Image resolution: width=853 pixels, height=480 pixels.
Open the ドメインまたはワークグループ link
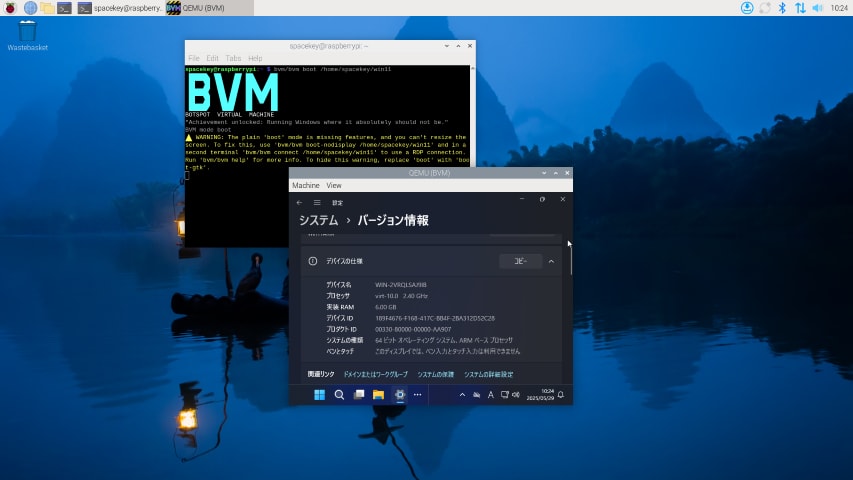(375, 374)
